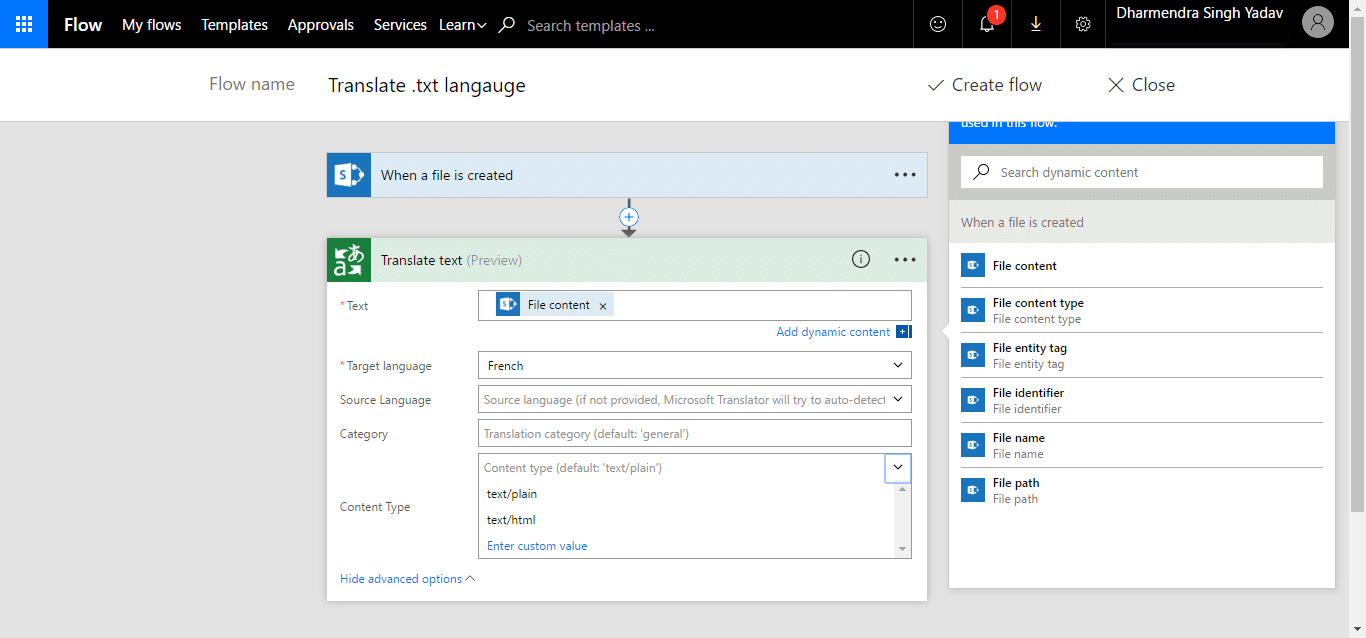Open settings gear icon
This screenshot has height=638, width=1366.
(1083, 25)
